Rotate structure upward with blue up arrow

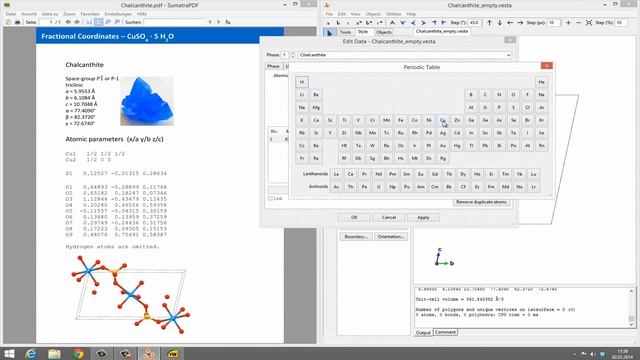click(392, 23)
